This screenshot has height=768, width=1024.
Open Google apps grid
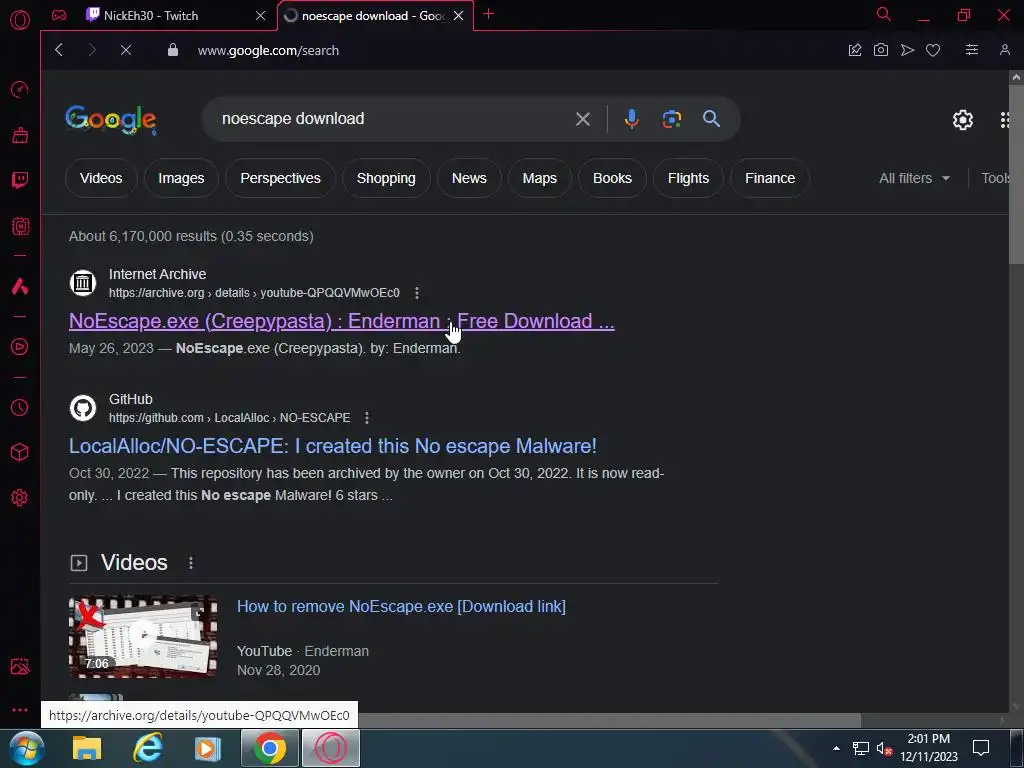tap(1006, 120)
